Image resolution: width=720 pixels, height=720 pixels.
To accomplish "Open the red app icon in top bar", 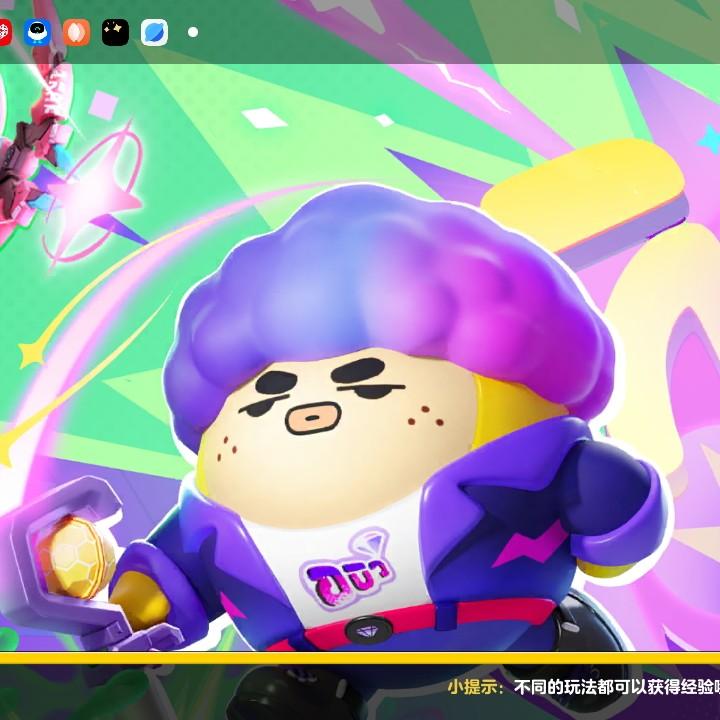I will tap(3, 32).
